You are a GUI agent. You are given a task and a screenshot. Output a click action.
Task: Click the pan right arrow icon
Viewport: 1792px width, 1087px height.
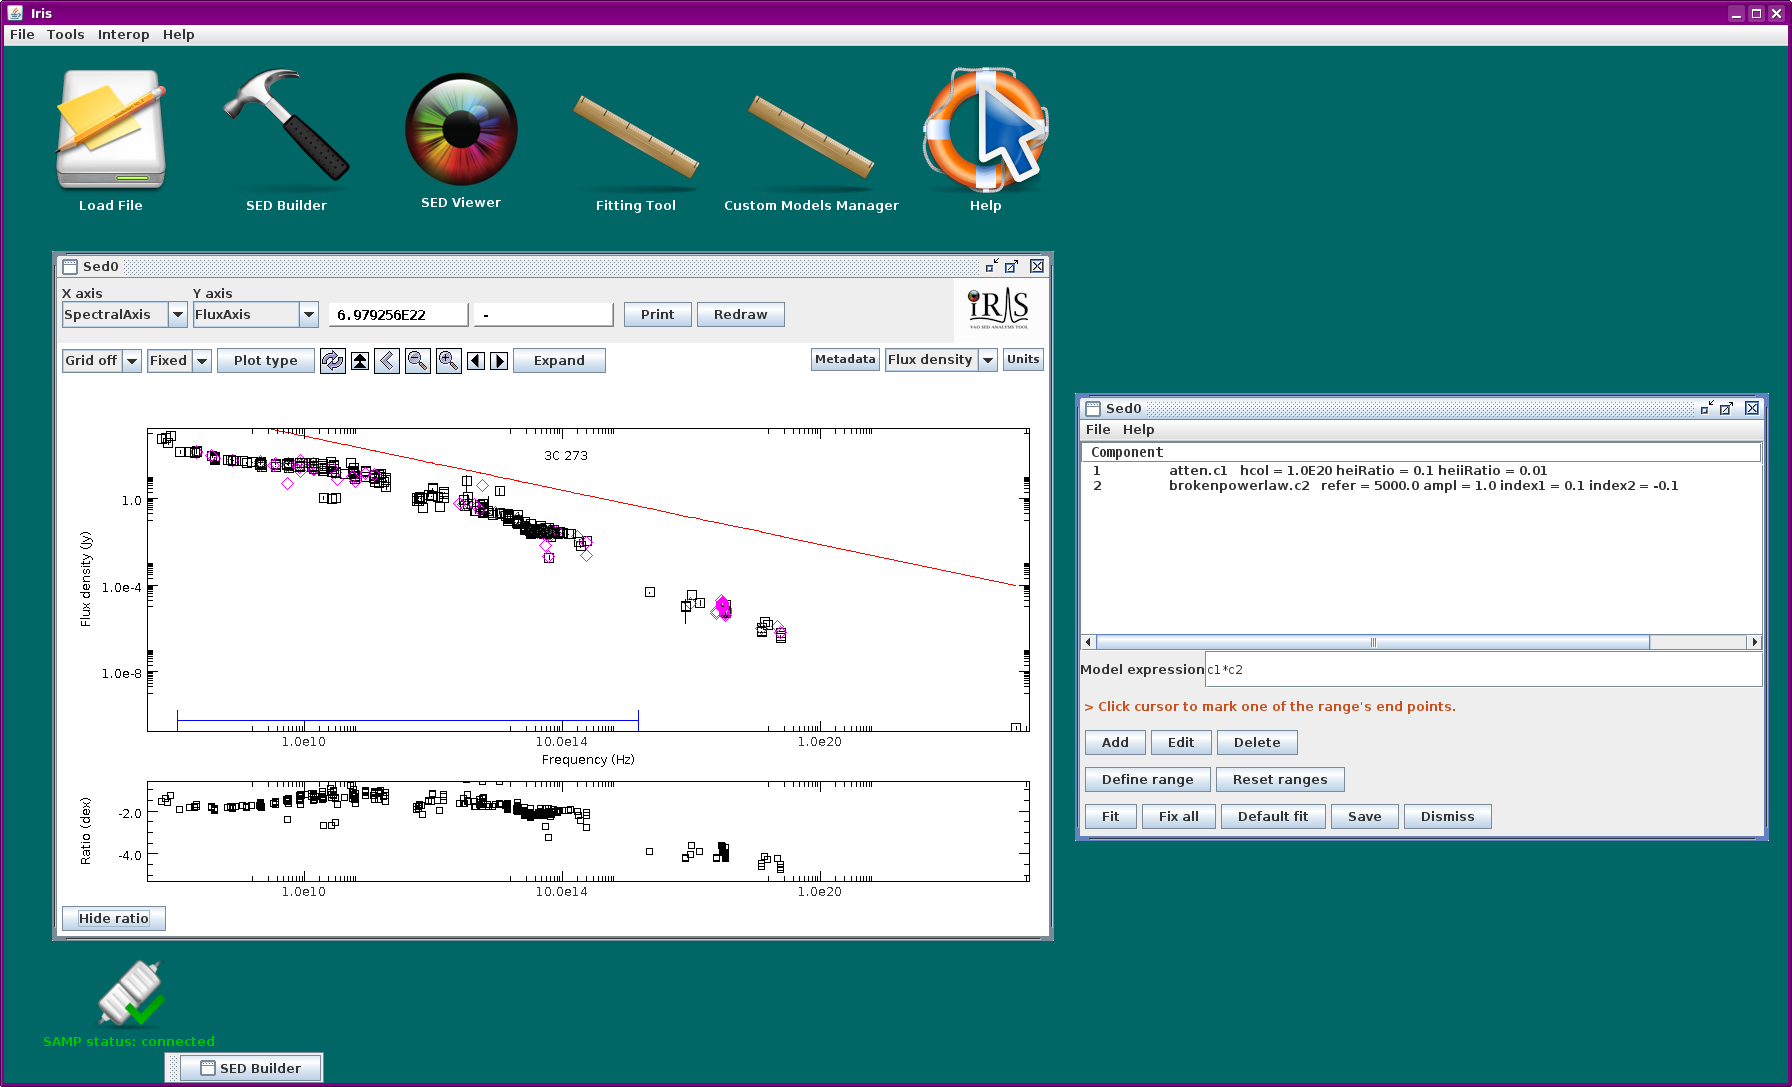[499, 361]
